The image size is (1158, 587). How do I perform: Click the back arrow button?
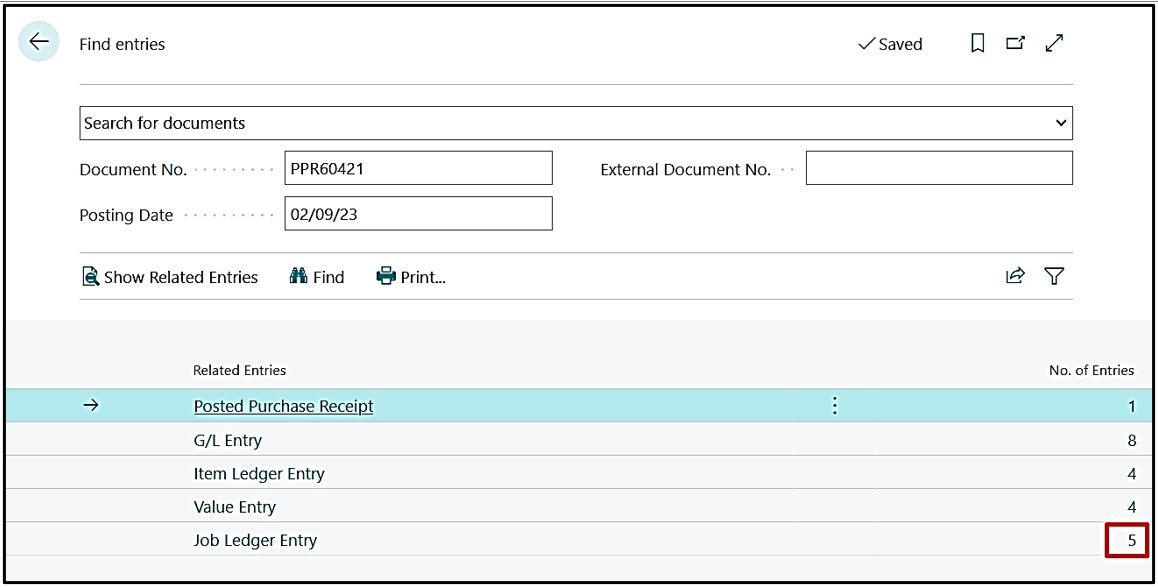pyautogui.click(x=39, y=43)
